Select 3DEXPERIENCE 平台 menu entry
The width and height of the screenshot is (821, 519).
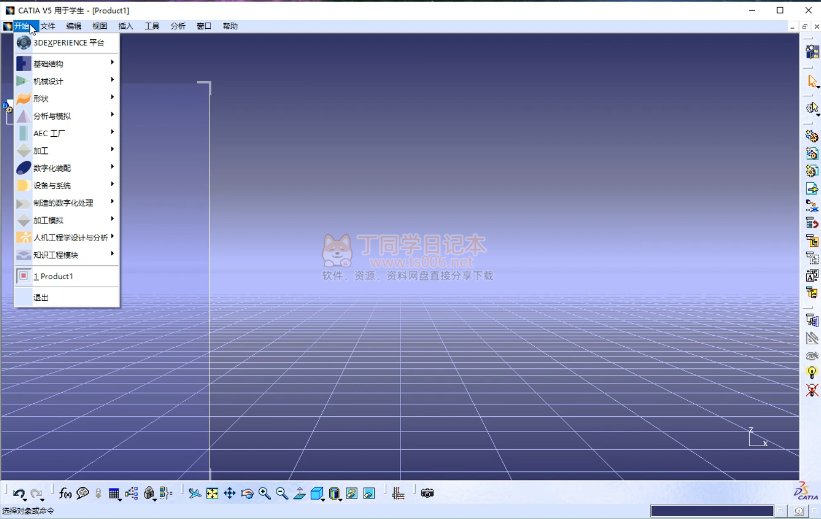click(x=67, y=43)
